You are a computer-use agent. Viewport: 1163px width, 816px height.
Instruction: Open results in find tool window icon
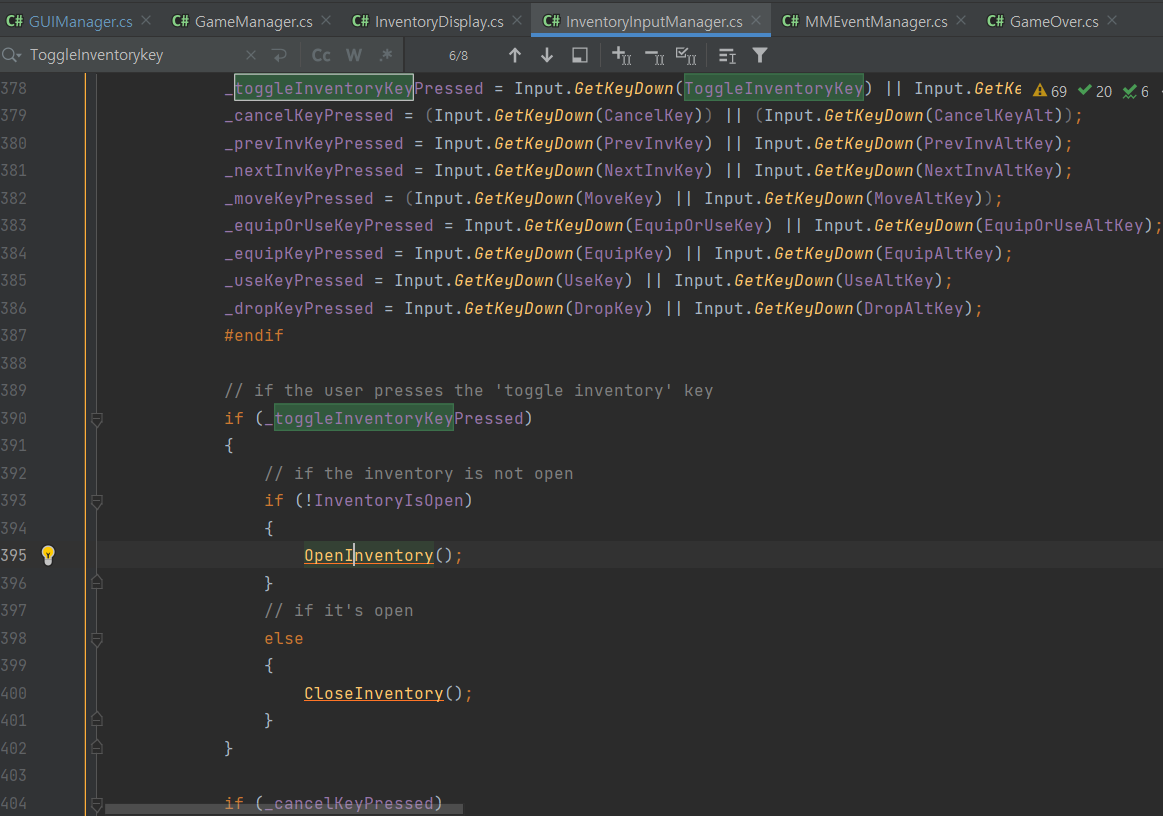pyautogui.click(x=580, y=55)
